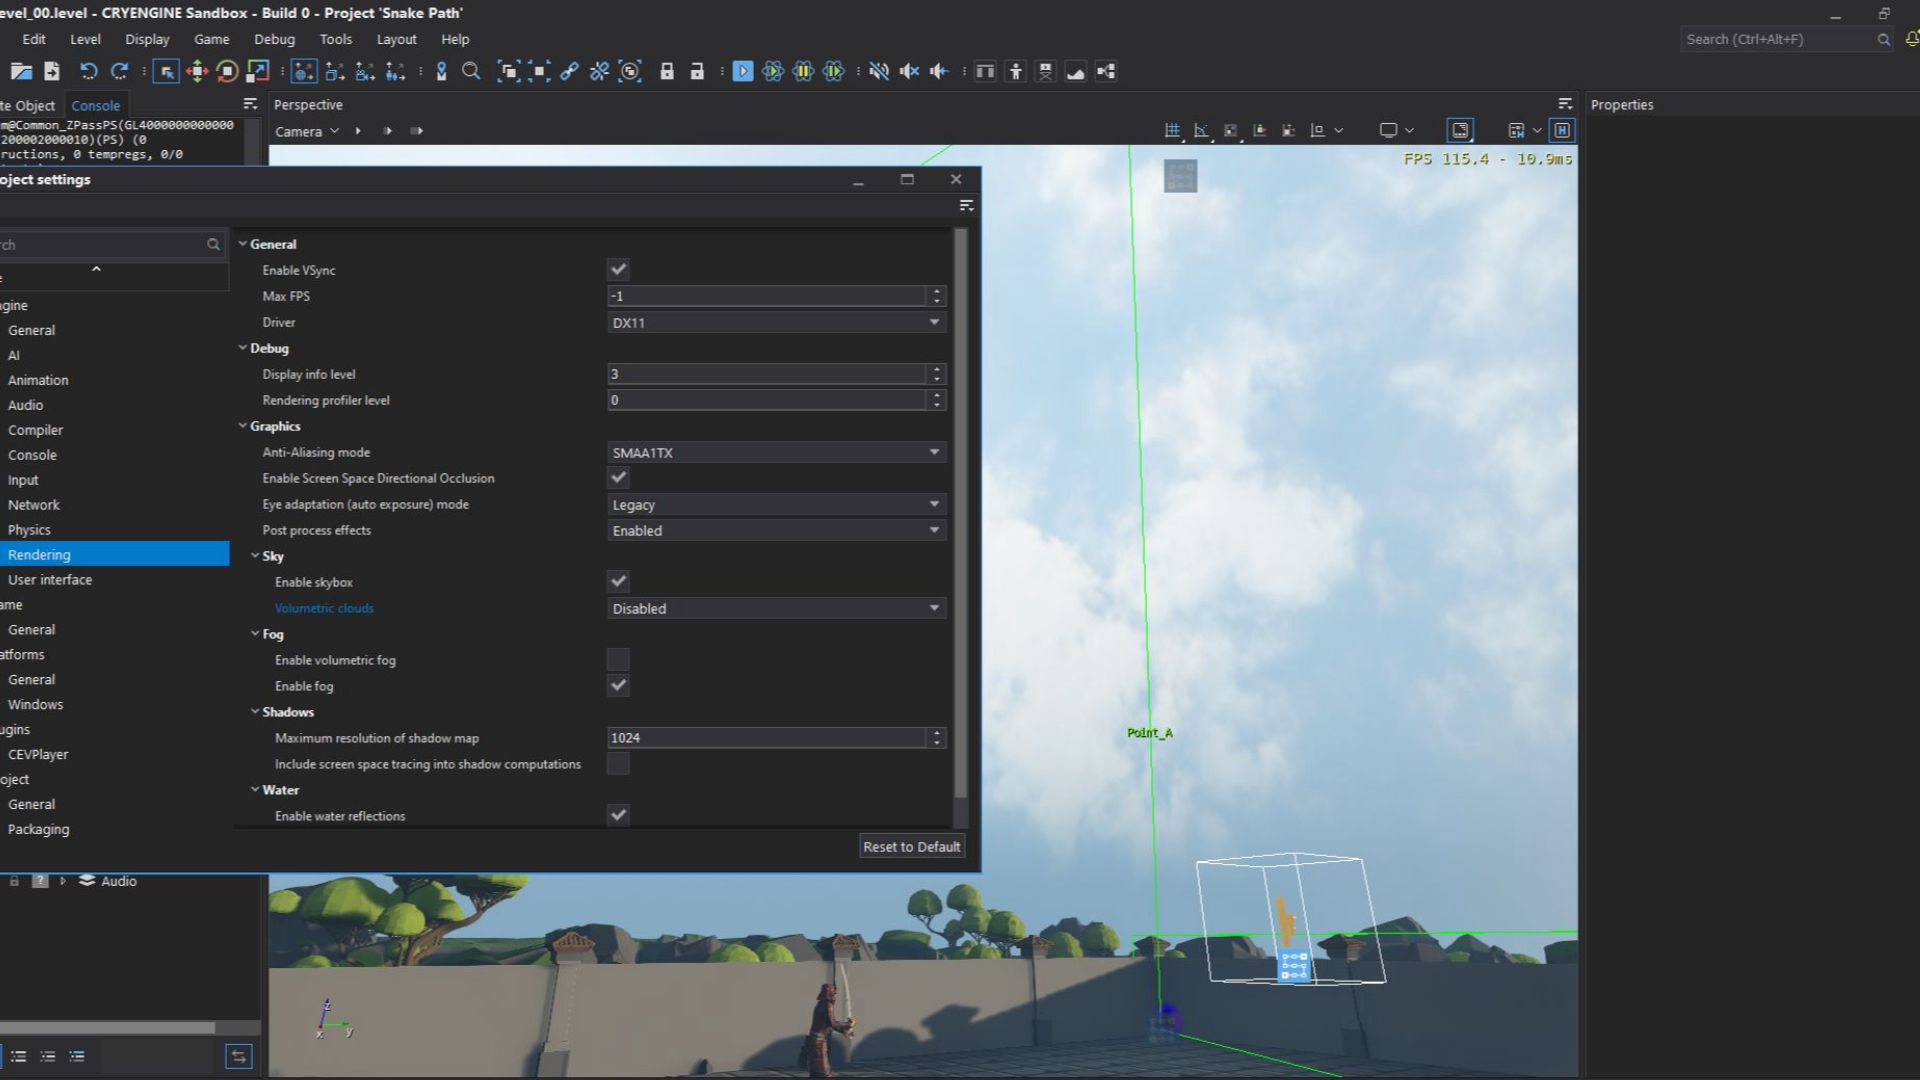Select Rendering in the settings sidebar
Viewport: 1920px width, 1080px height.
[x=40, y=554]
